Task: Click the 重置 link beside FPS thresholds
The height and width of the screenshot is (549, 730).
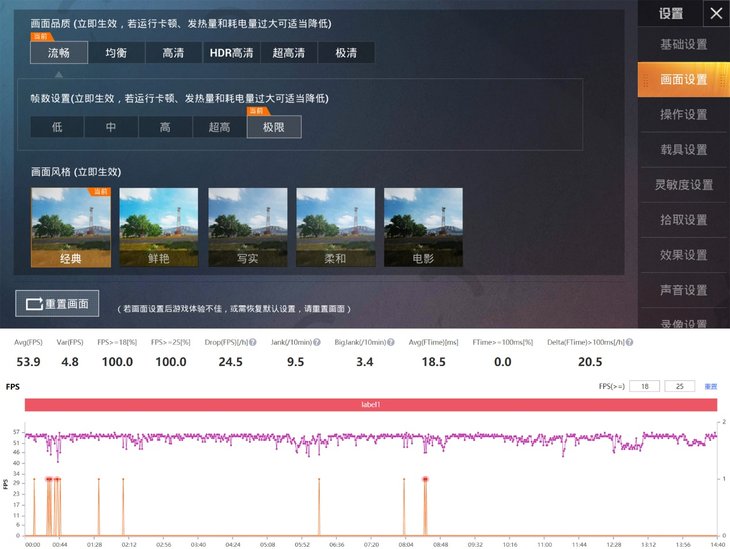Action: click(x=711, y=386)
